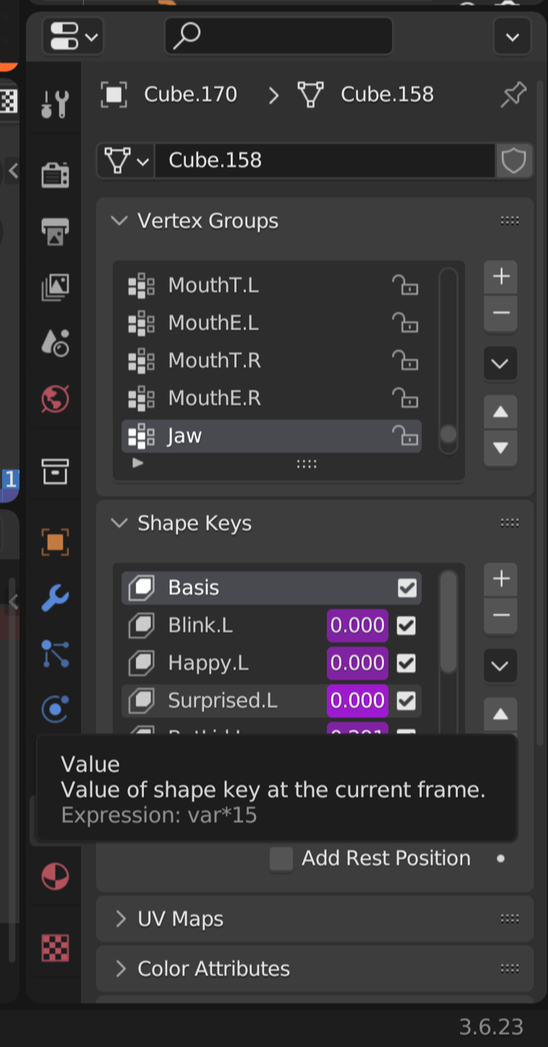548x1047 pixels.
Task: Open the World properties tab
Action: coord(55,399)
